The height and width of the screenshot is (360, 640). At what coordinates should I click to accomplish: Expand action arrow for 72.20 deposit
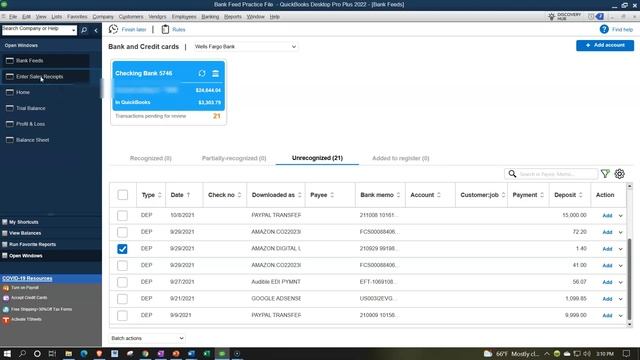[x=620, y=232]
